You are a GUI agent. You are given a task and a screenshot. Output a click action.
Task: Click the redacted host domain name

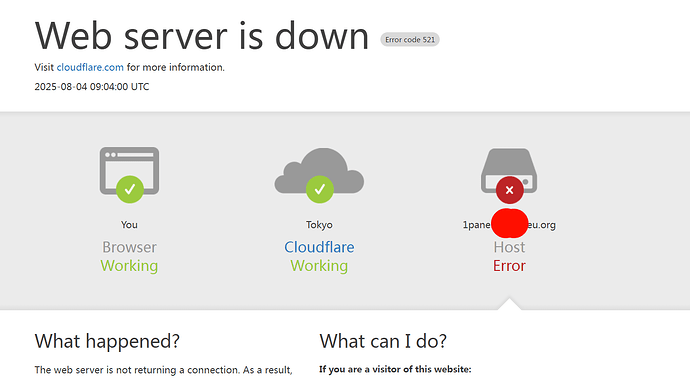coord(509,225)
